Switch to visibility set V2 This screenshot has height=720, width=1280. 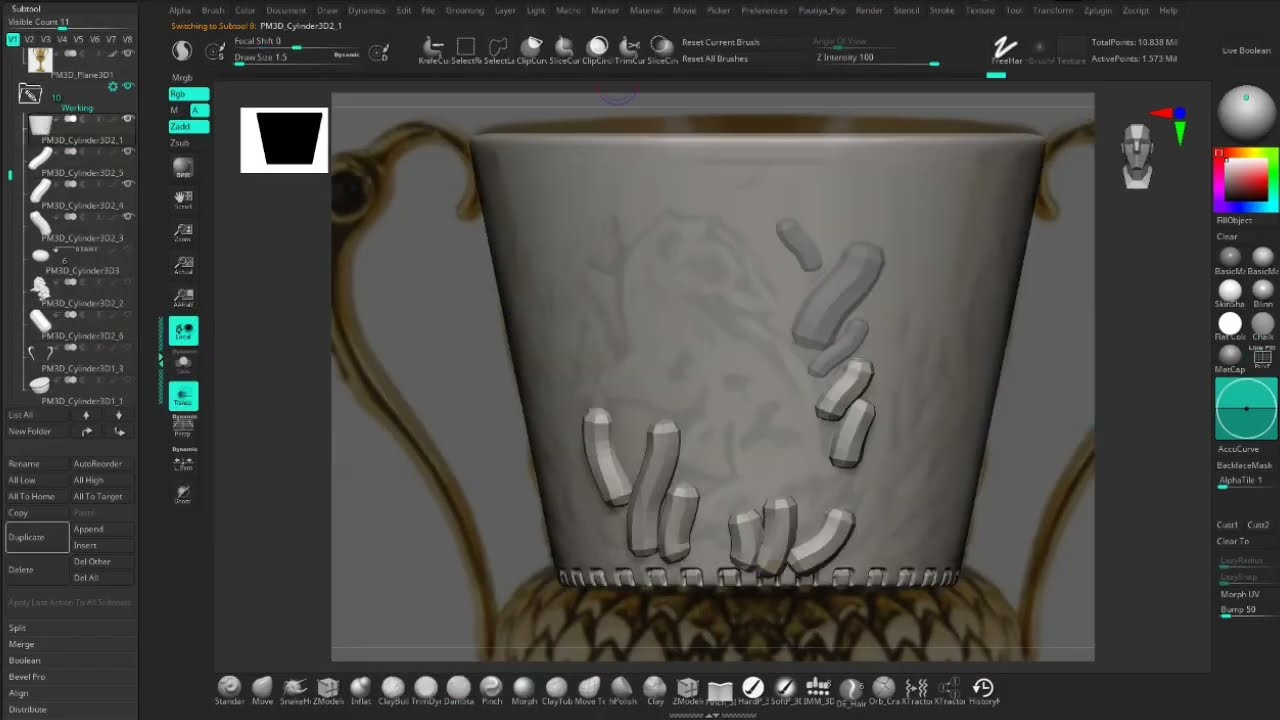point(29,39)
